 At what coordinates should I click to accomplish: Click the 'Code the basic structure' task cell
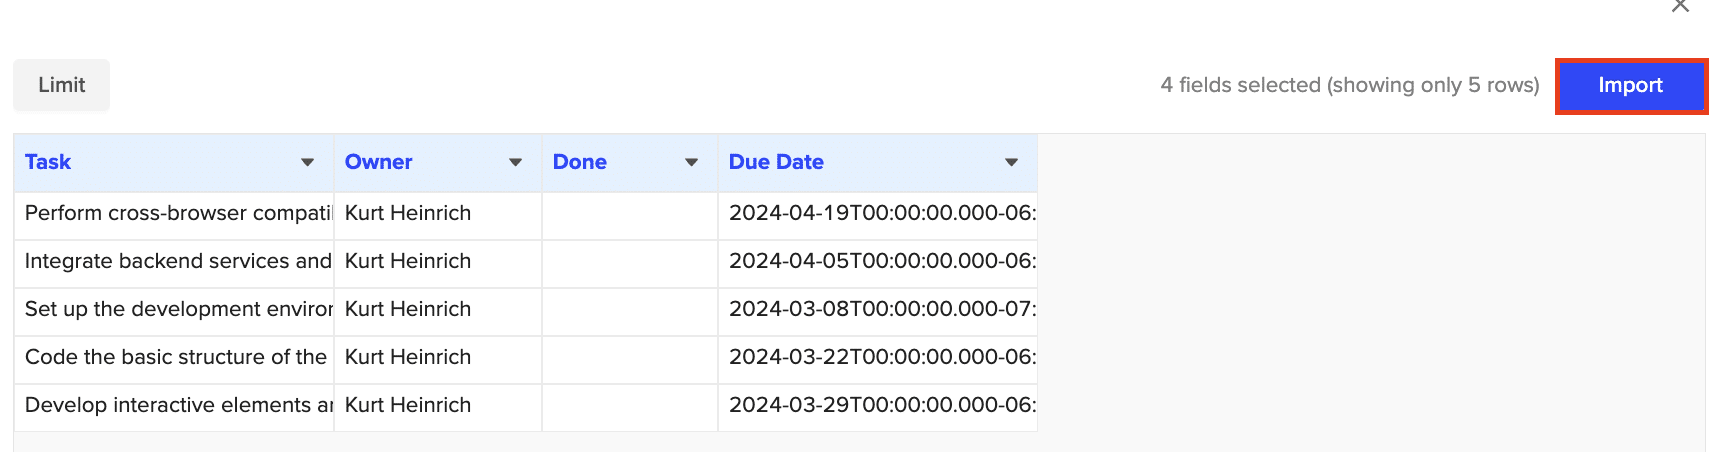point(176,357)
